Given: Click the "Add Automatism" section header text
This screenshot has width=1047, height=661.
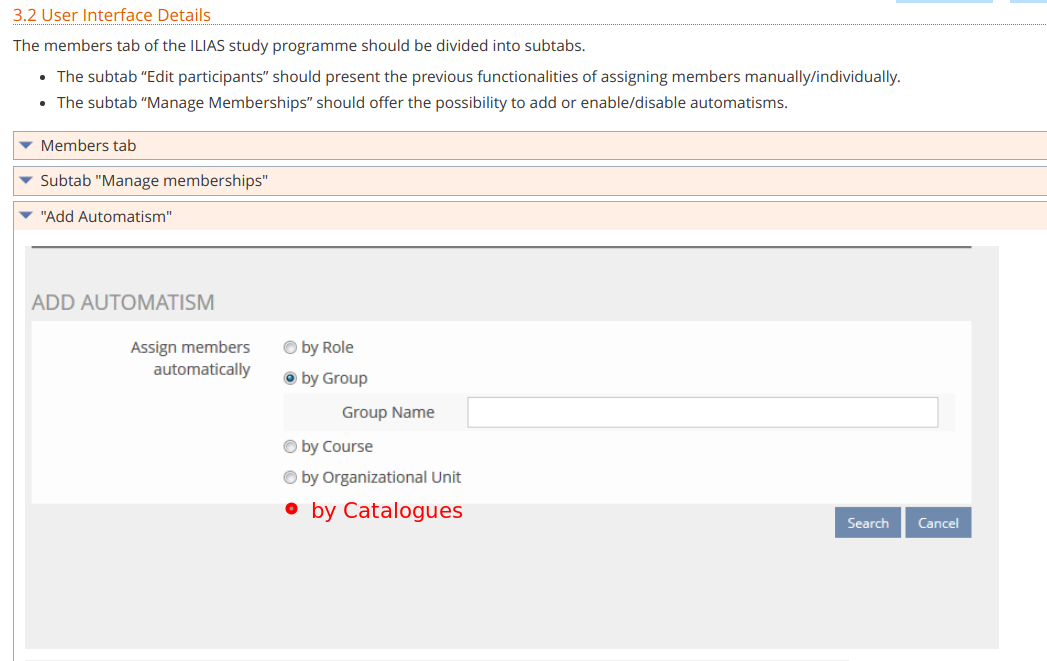Looking at the screenshot, I should (x=106, y=216).
